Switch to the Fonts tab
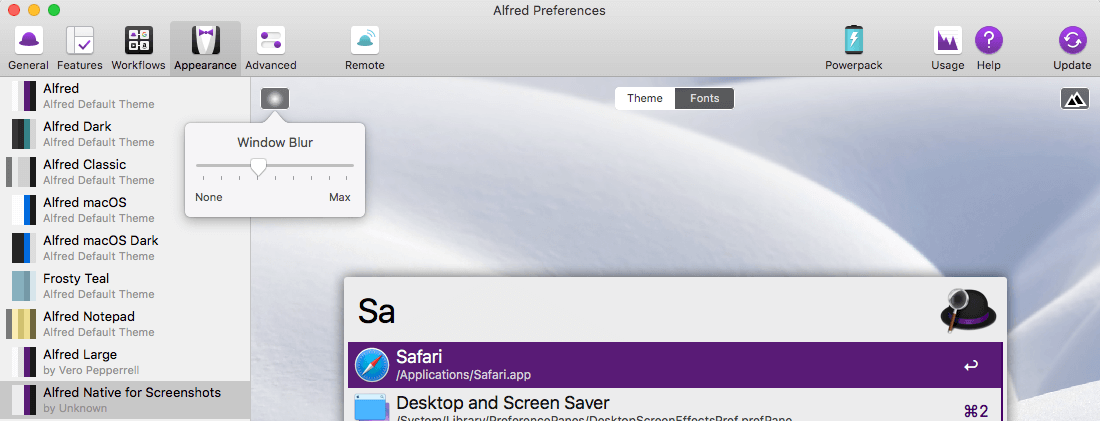Screen dimensions: 1100x421 (x=704, y=98)
